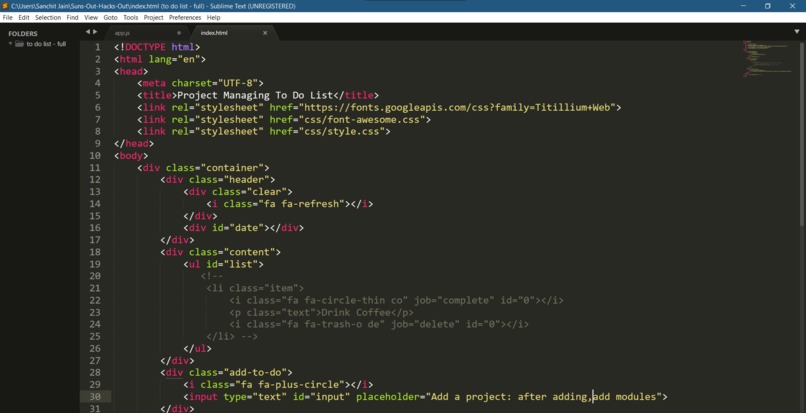Screen dimensions: 806x413
Task: Click line number 18 in gutter
Action: (x=95, y=252)
